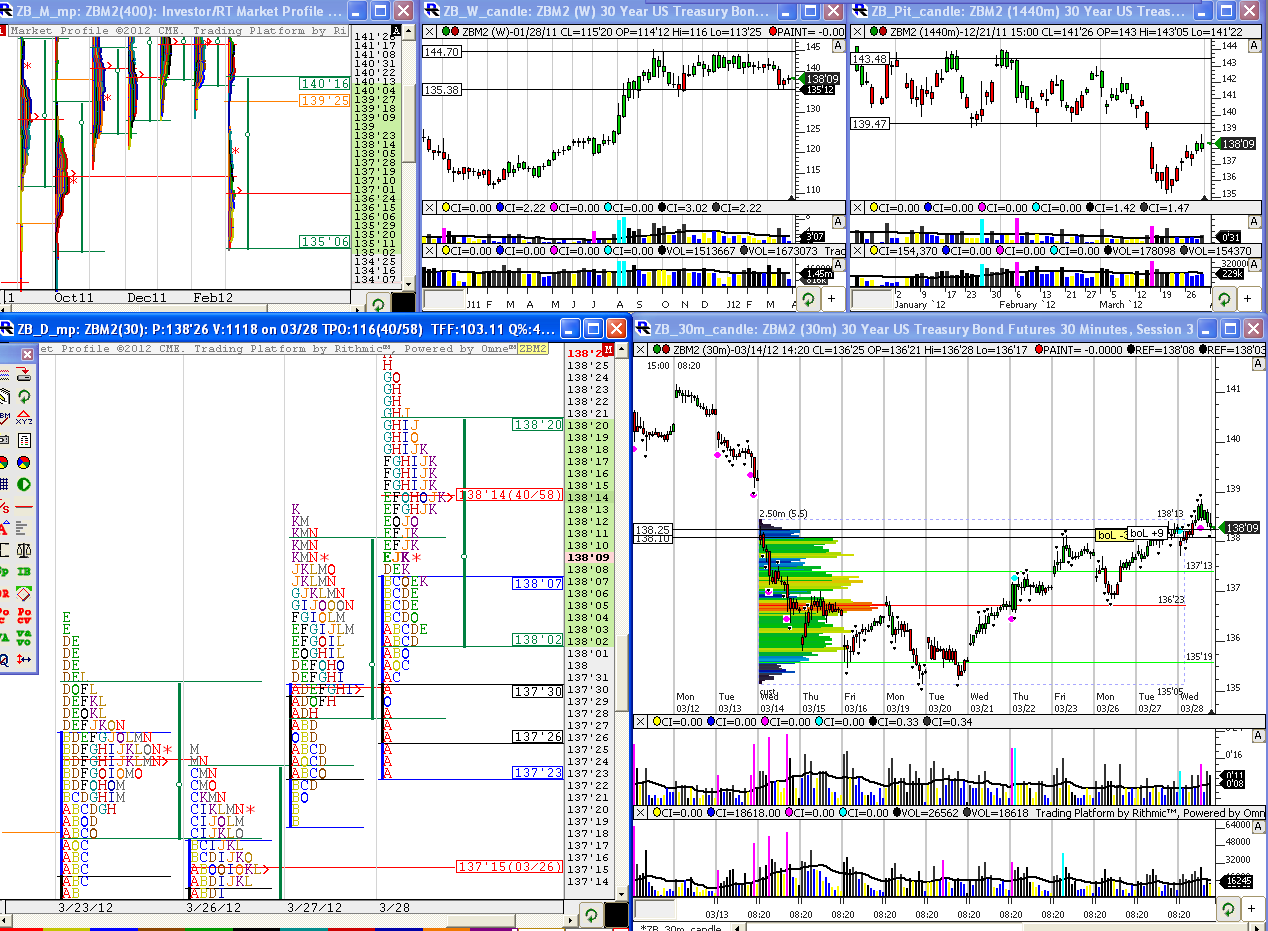Screen dimensions: 1268x931
Task: Click the plus button in ZB_Pit_candle
Action: 1248,298
